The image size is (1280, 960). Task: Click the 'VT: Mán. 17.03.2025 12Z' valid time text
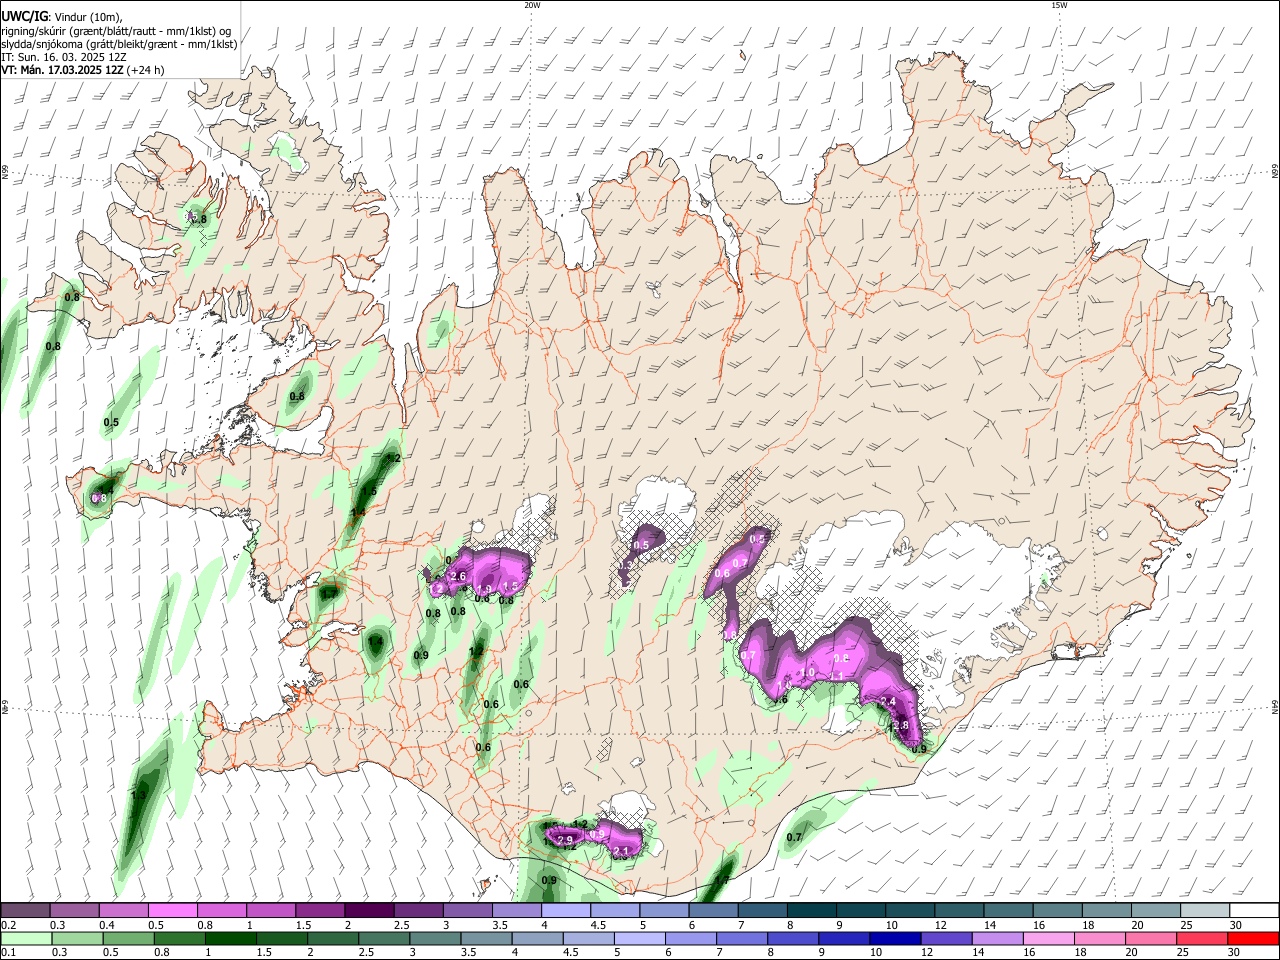[x=63, y=70]
